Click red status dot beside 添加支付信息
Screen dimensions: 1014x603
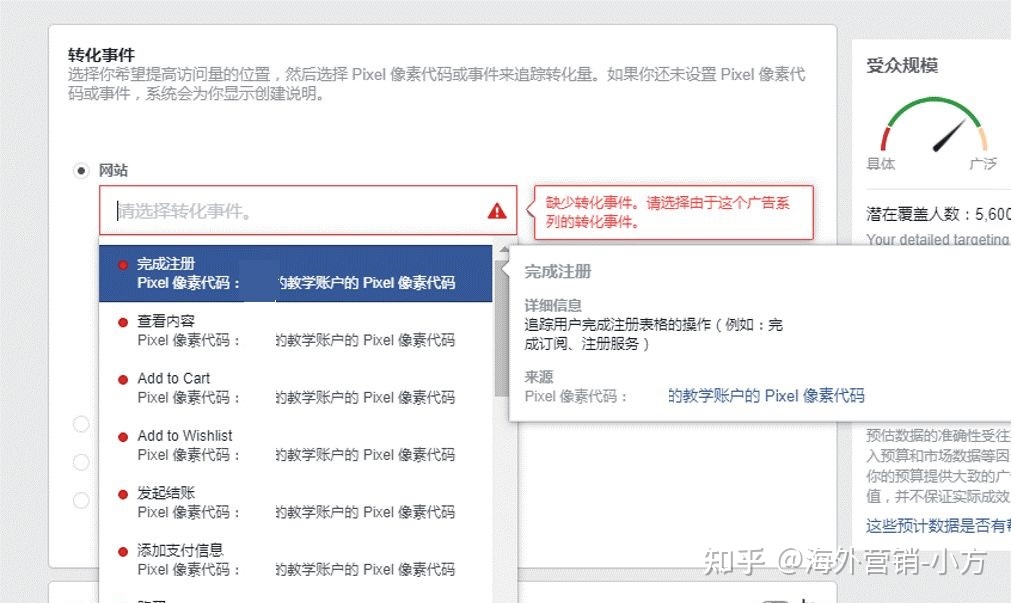[x=123, y=552]
